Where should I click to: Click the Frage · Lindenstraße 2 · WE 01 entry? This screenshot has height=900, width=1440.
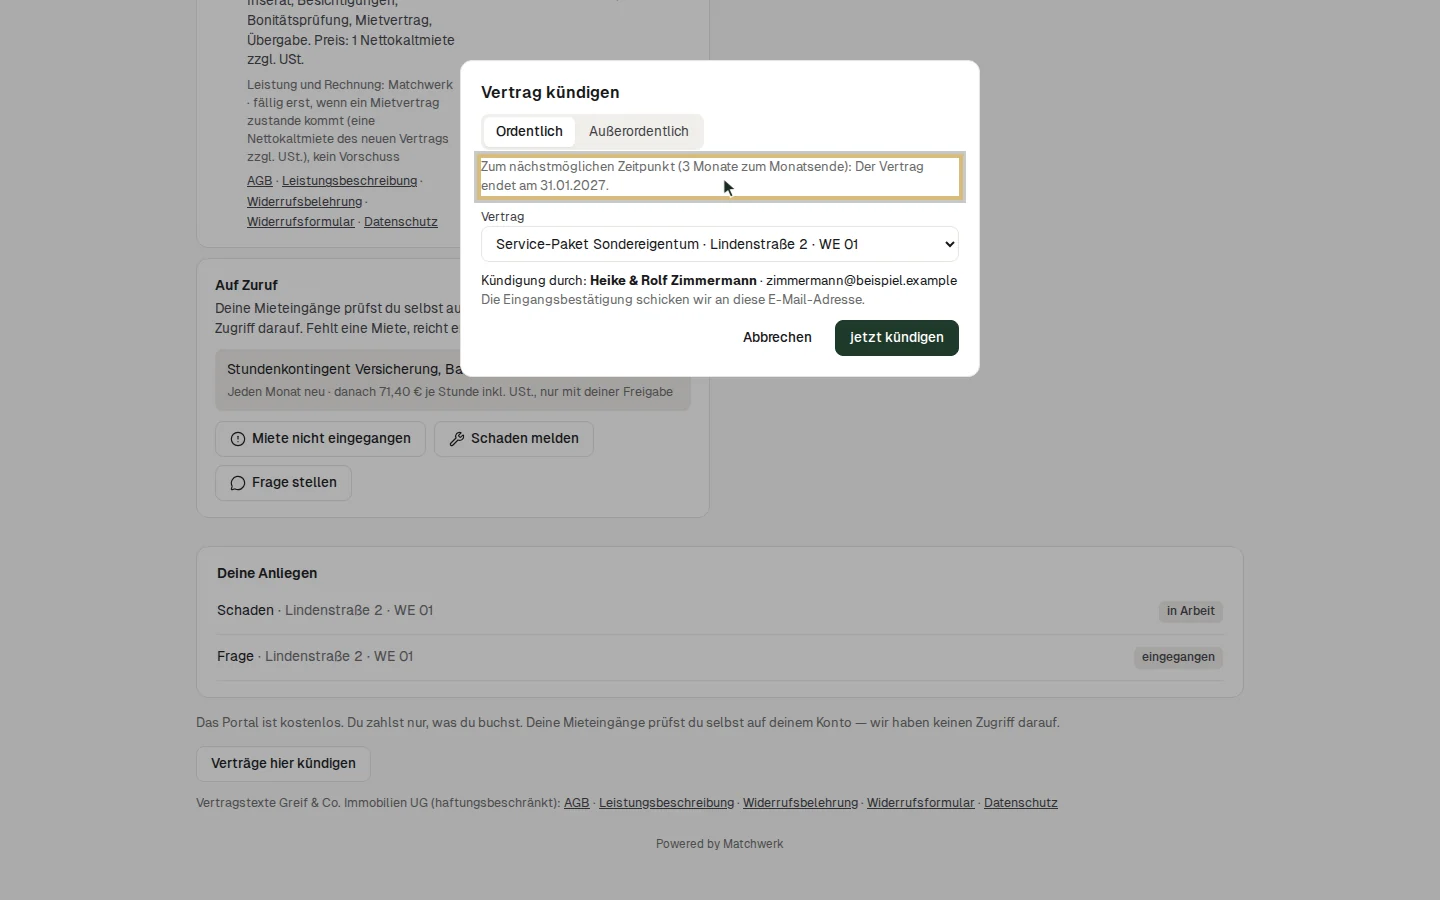(720, 657)
